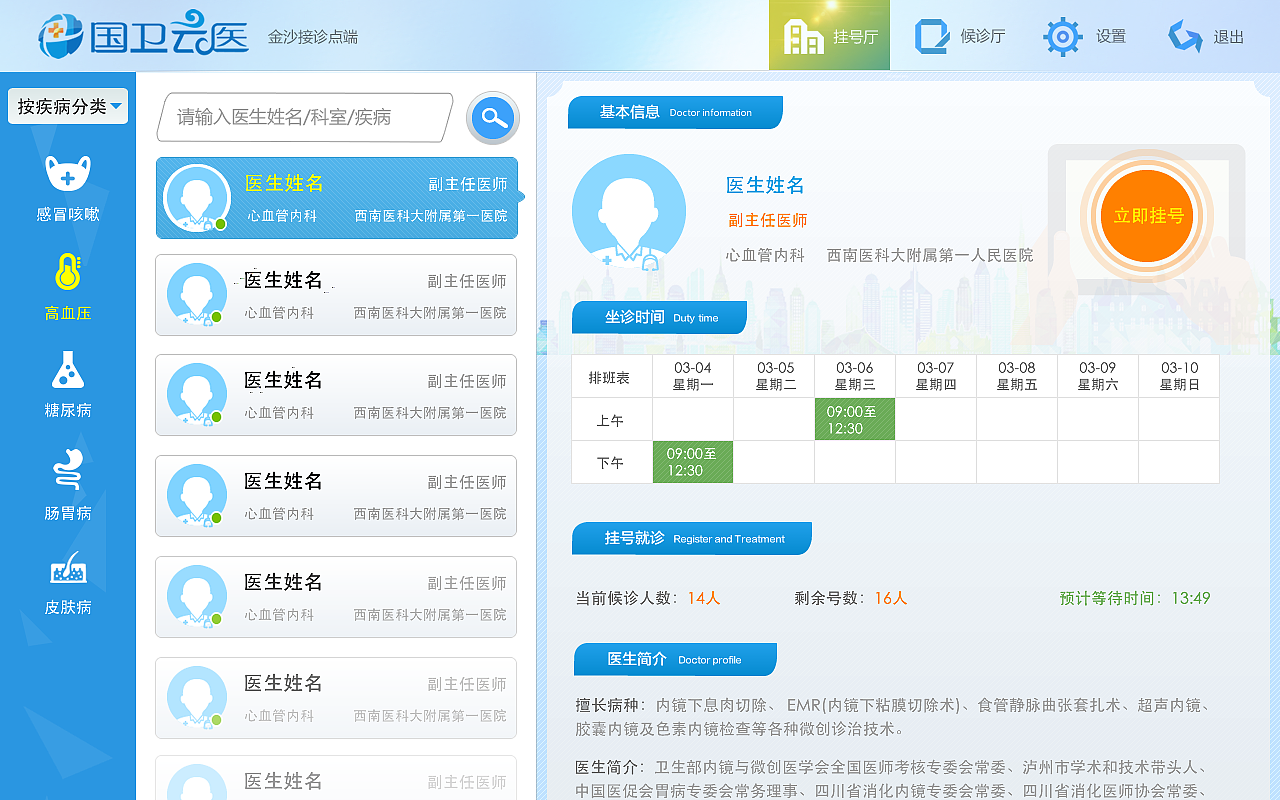Click the 基本信息 section header
The image size is (1280, 800).
[675, 112]
